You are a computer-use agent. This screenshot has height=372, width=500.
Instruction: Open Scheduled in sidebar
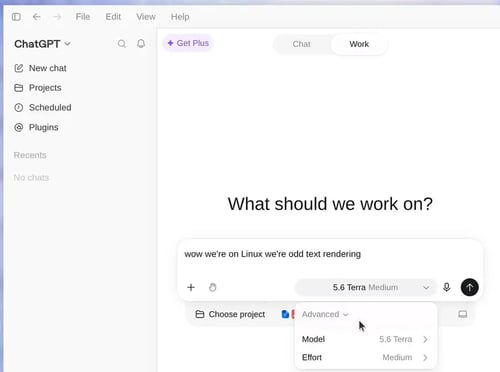[43, 108]
